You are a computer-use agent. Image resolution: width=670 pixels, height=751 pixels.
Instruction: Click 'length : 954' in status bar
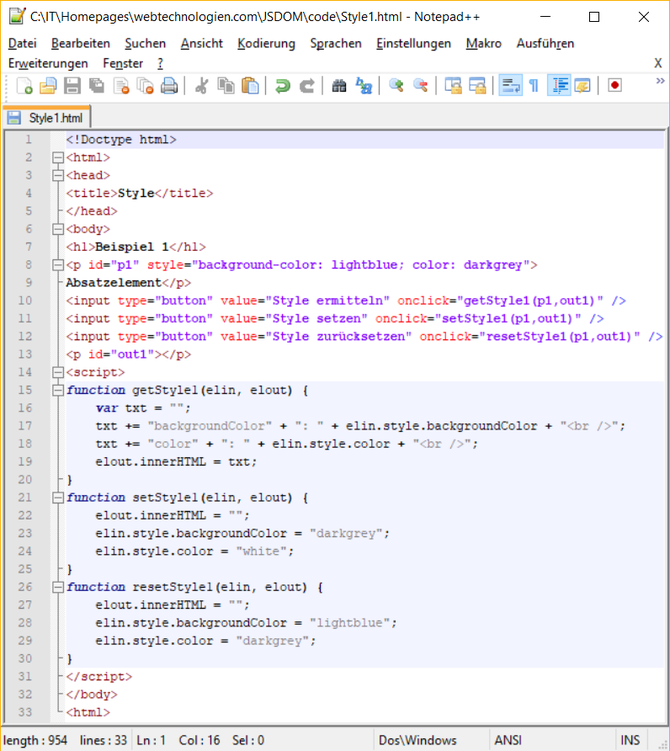pyautogui.click(x=35, y=740)
